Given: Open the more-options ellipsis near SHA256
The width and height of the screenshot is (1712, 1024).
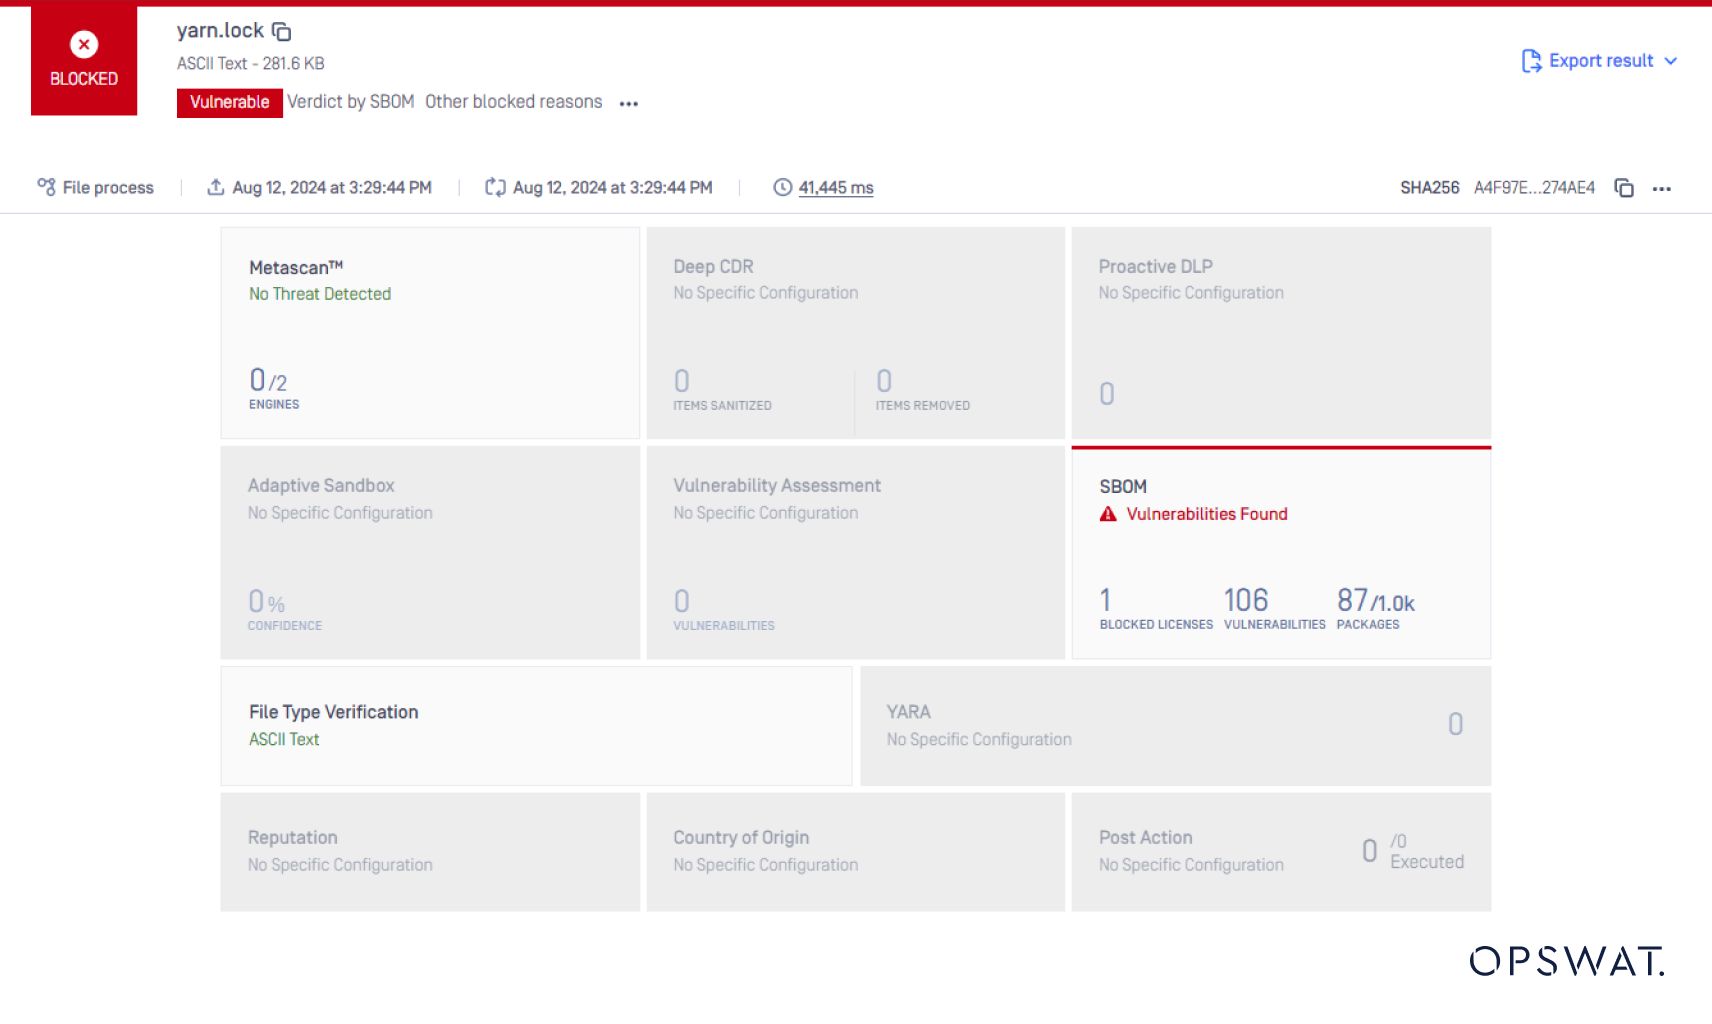Looking at the screenshot, I should 1664,187.
